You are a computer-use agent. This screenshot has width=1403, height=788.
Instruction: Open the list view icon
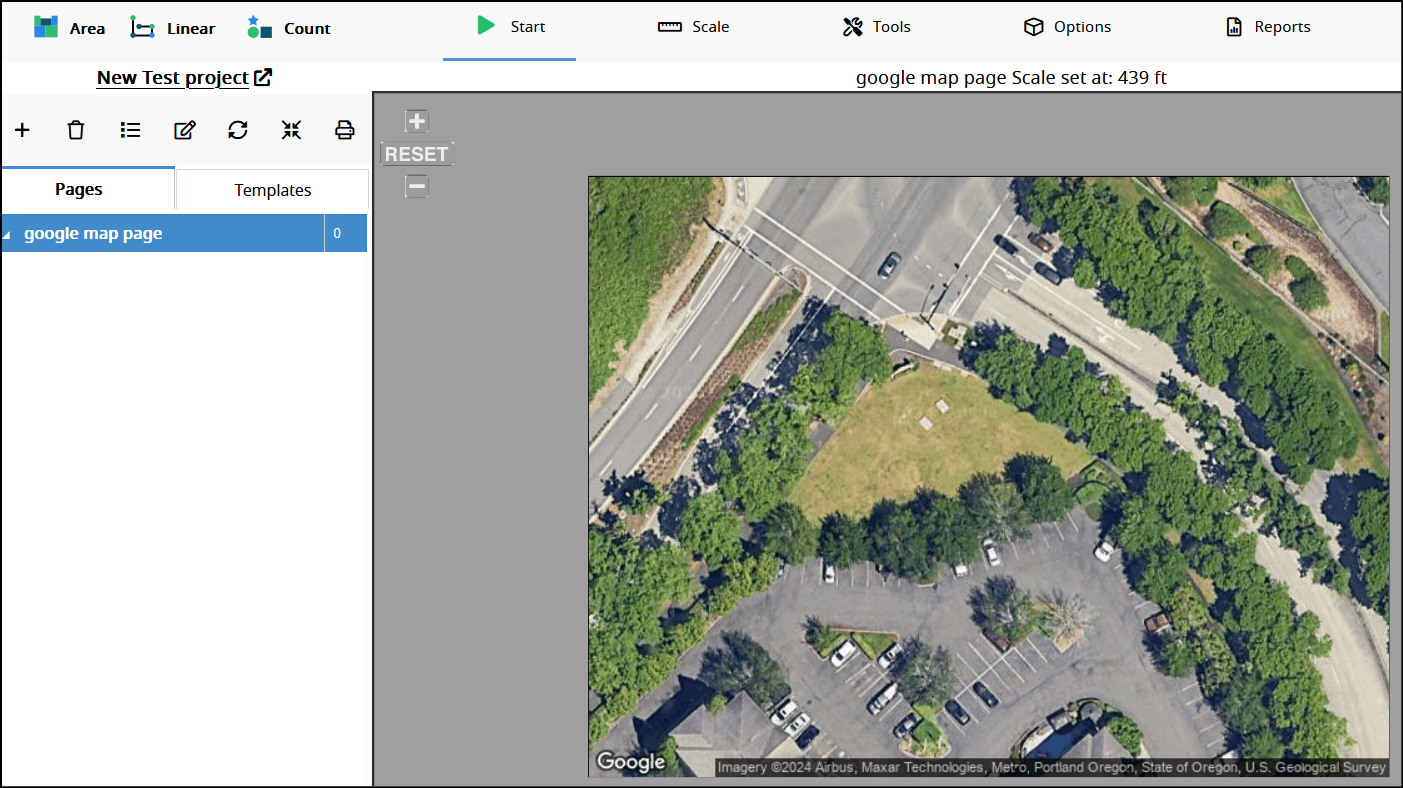pos(130,130)
